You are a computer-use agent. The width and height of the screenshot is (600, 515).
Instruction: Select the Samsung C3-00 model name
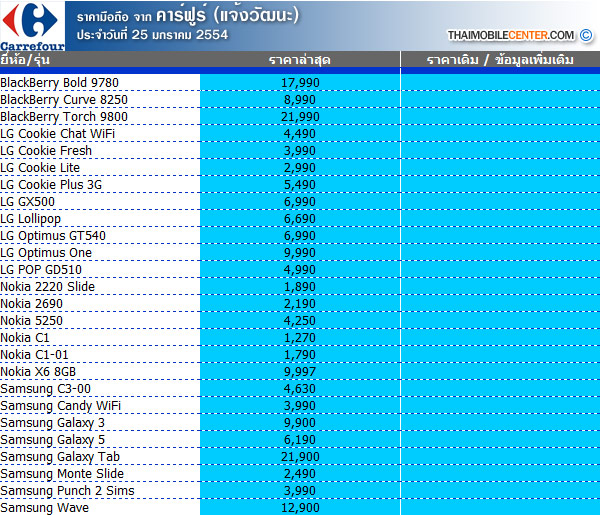coord(46,389)
